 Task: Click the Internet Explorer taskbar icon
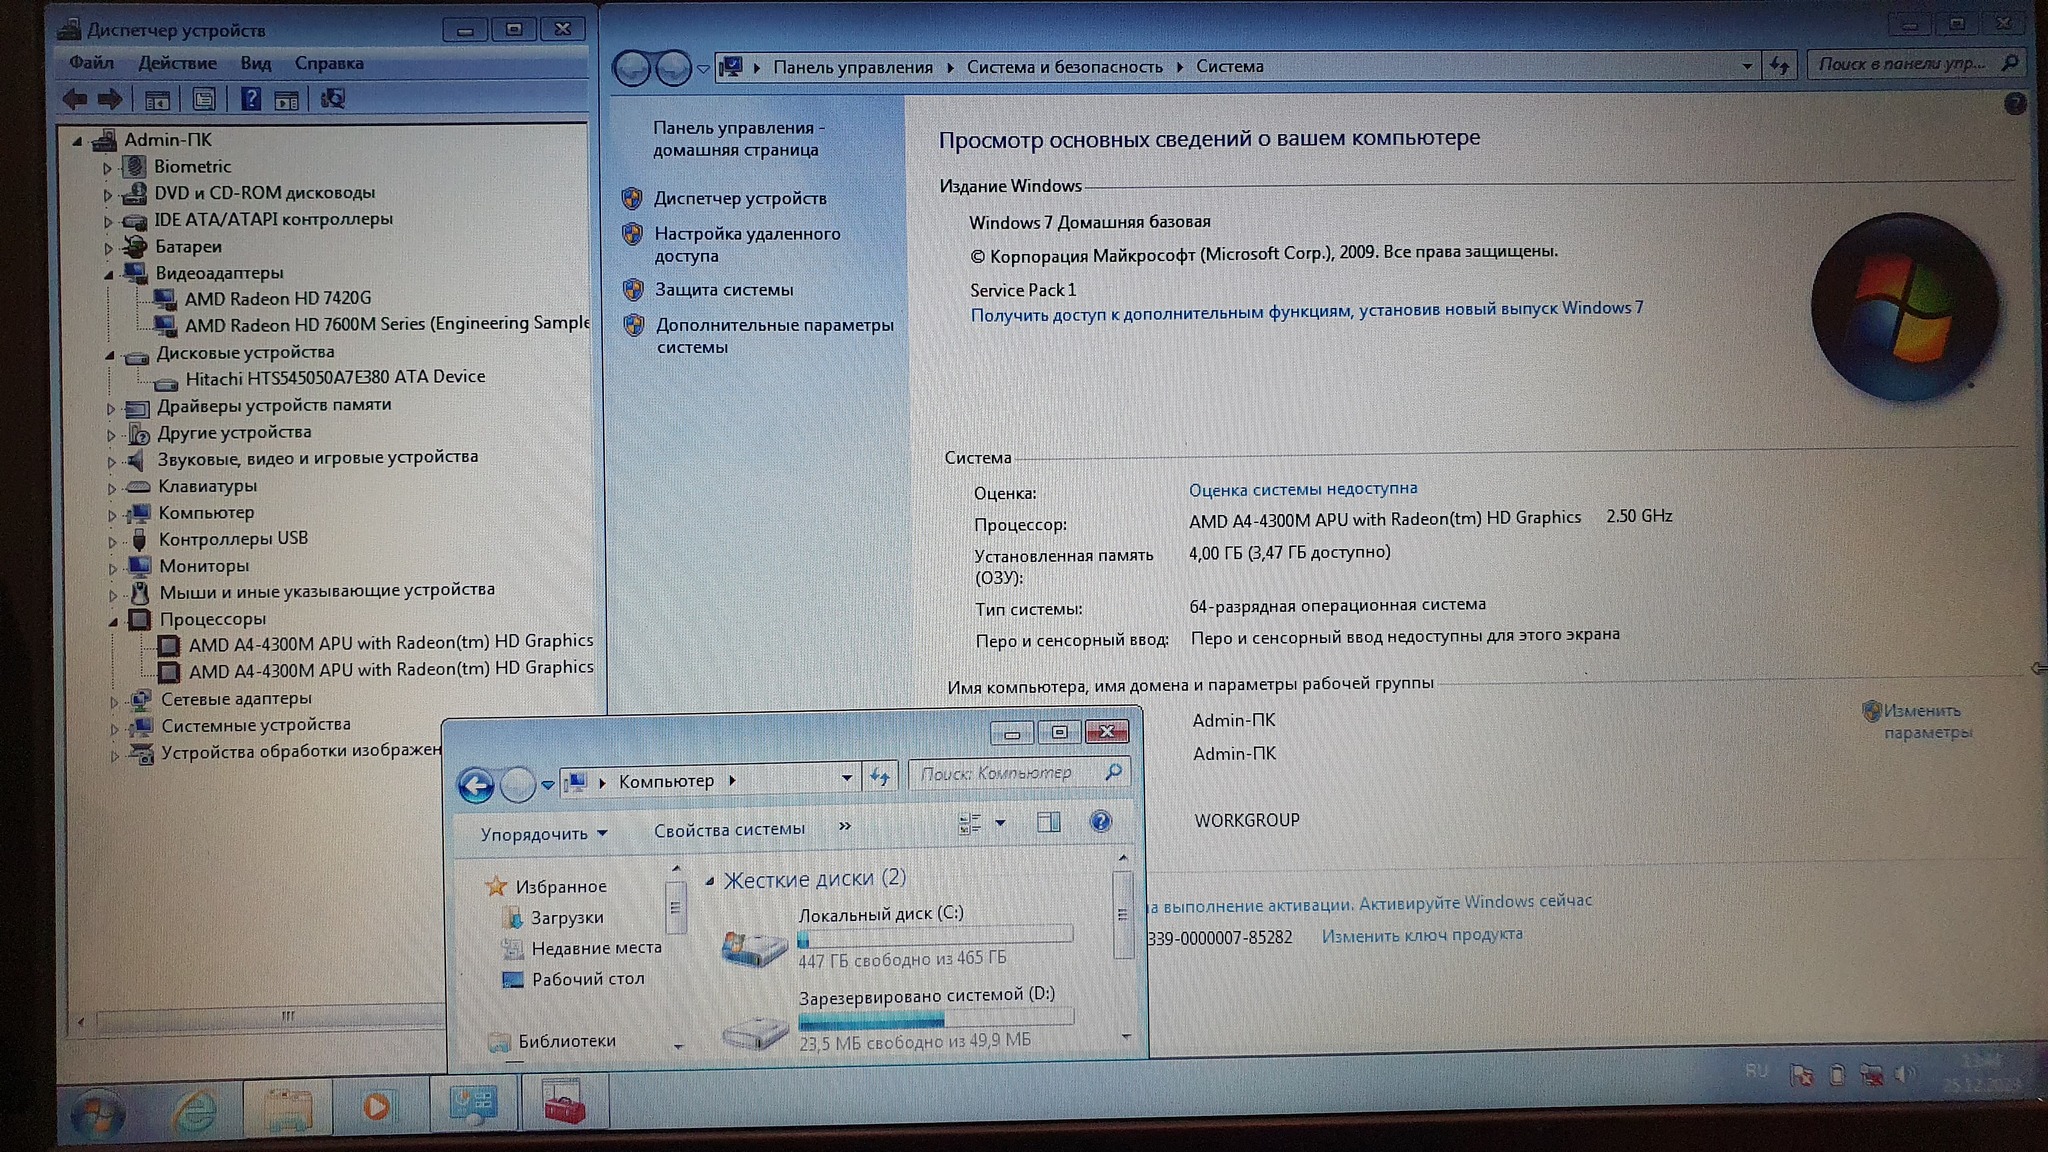click(x=195, y=1109)
